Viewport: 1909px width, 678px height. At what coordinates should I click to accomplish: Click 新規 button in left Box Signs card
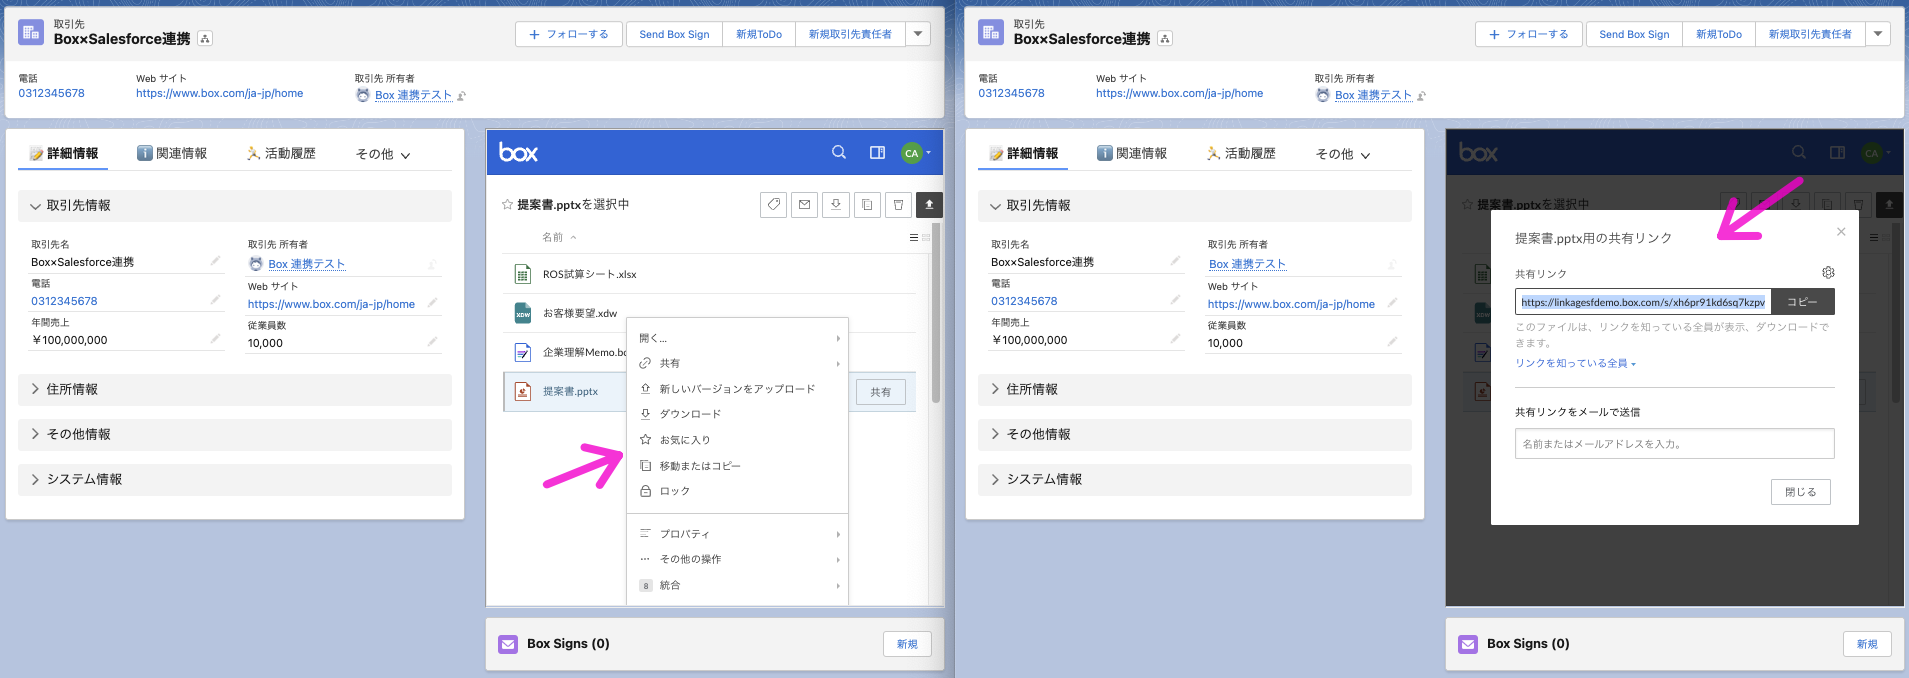coord(907,644)
